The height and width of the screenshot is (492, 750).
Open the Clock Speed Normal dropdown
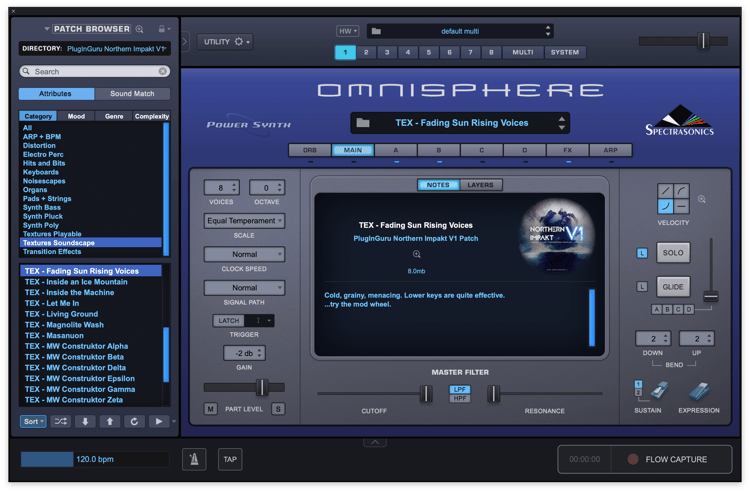(244, 254)
